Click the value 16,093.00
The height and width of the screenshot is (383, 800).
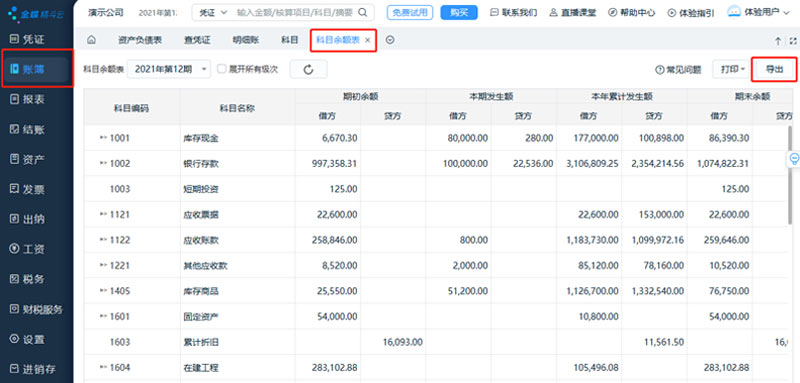pyautogui.click(x=403, y=342)
